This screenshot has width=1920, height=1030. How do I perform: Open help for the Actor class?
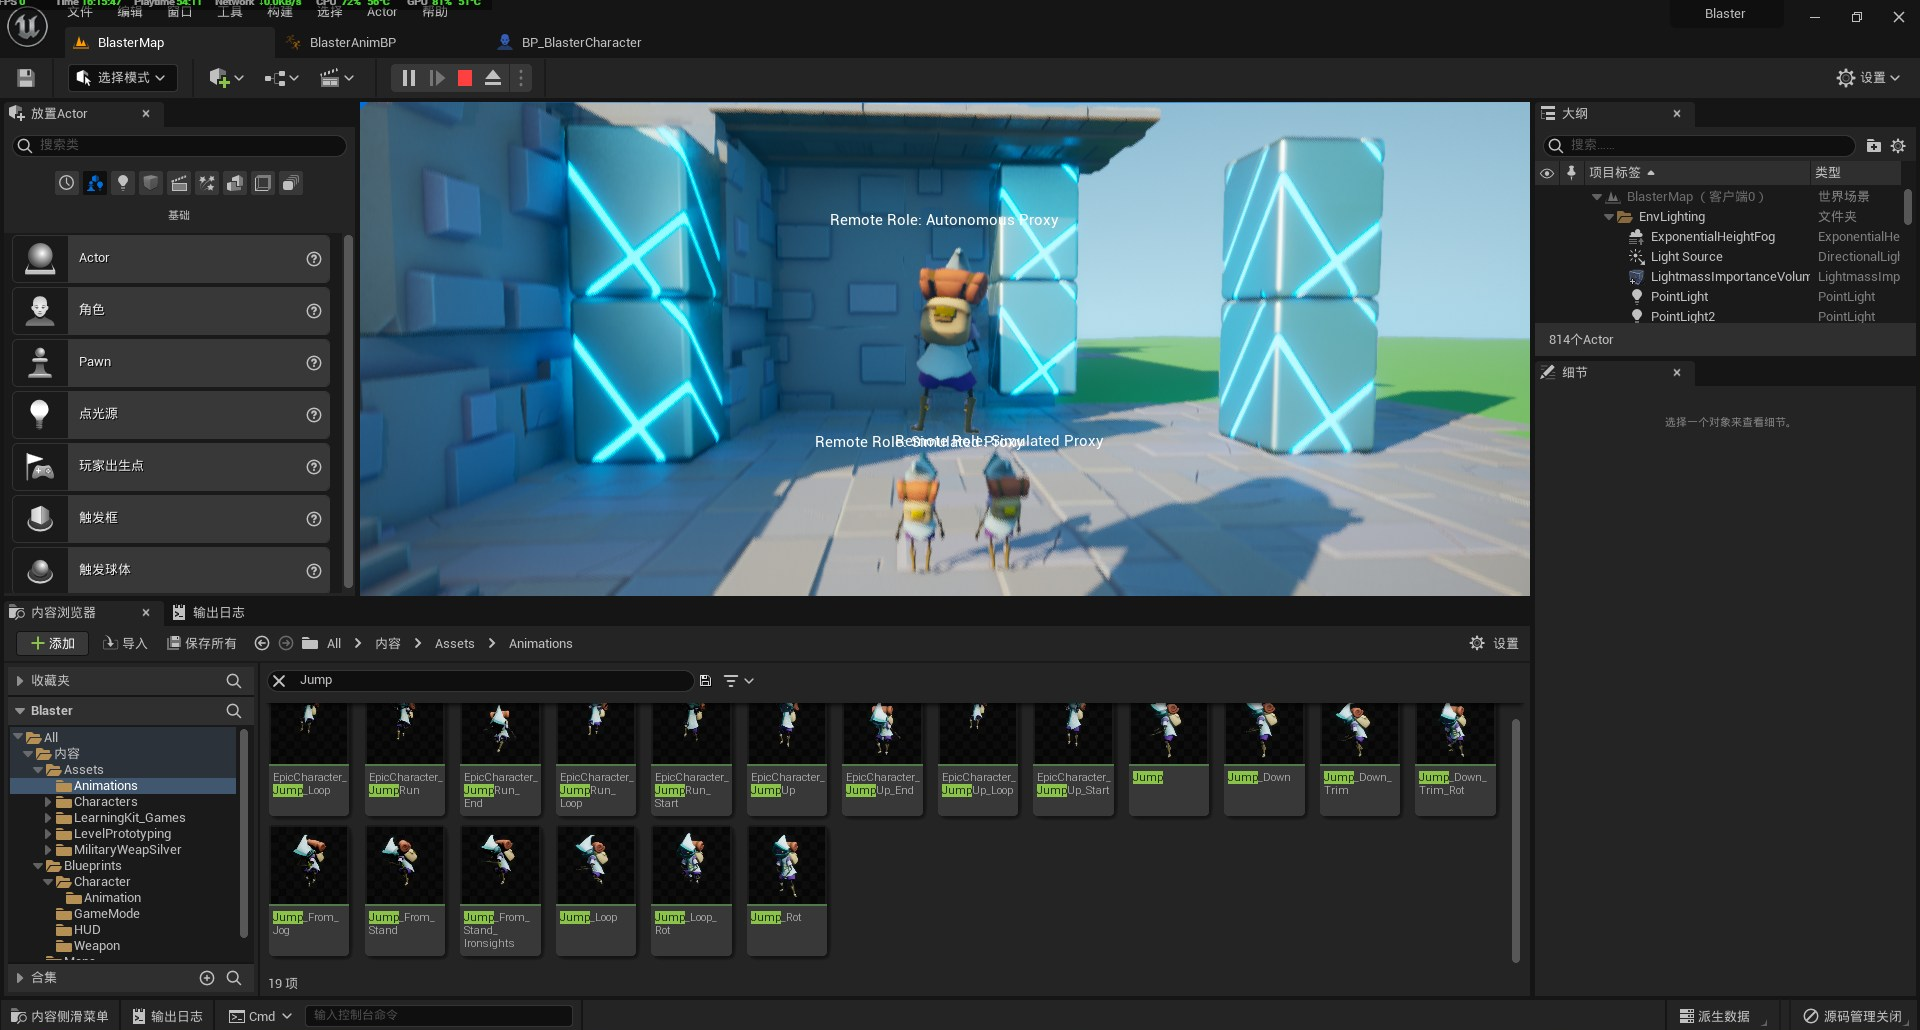coord(314,259)
